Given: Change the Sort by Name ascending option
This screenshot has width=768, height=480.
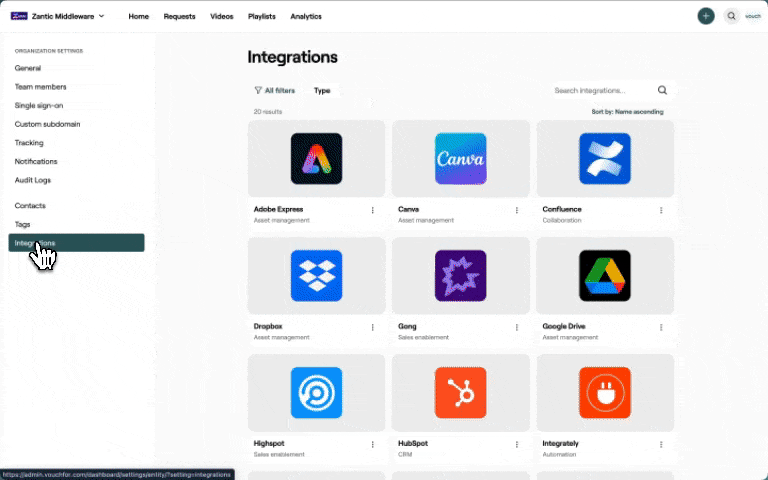Looking at the screenshot, I should click(627, 112).
